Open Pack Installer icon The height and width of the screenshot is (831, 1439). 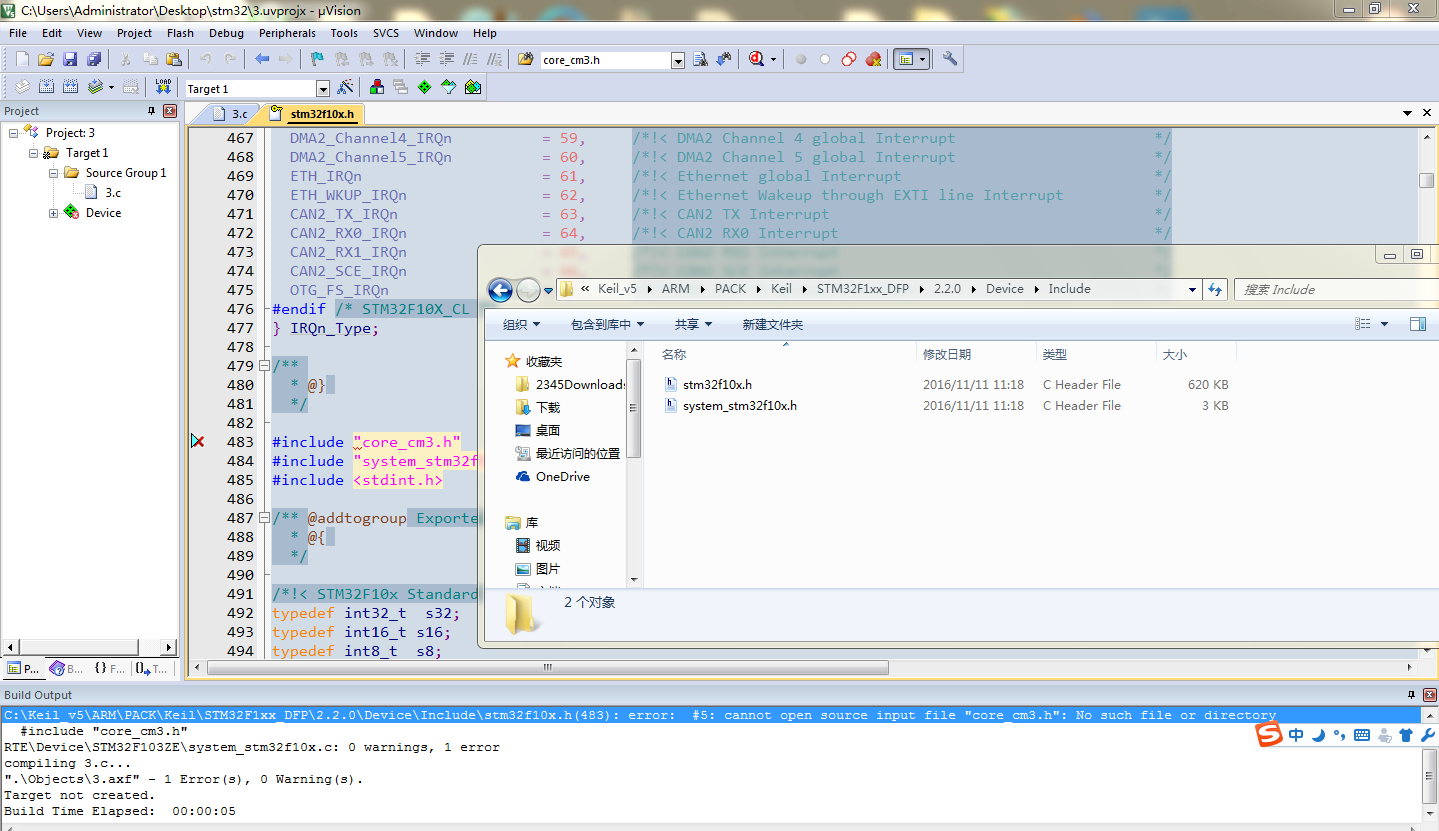point(473,87)
